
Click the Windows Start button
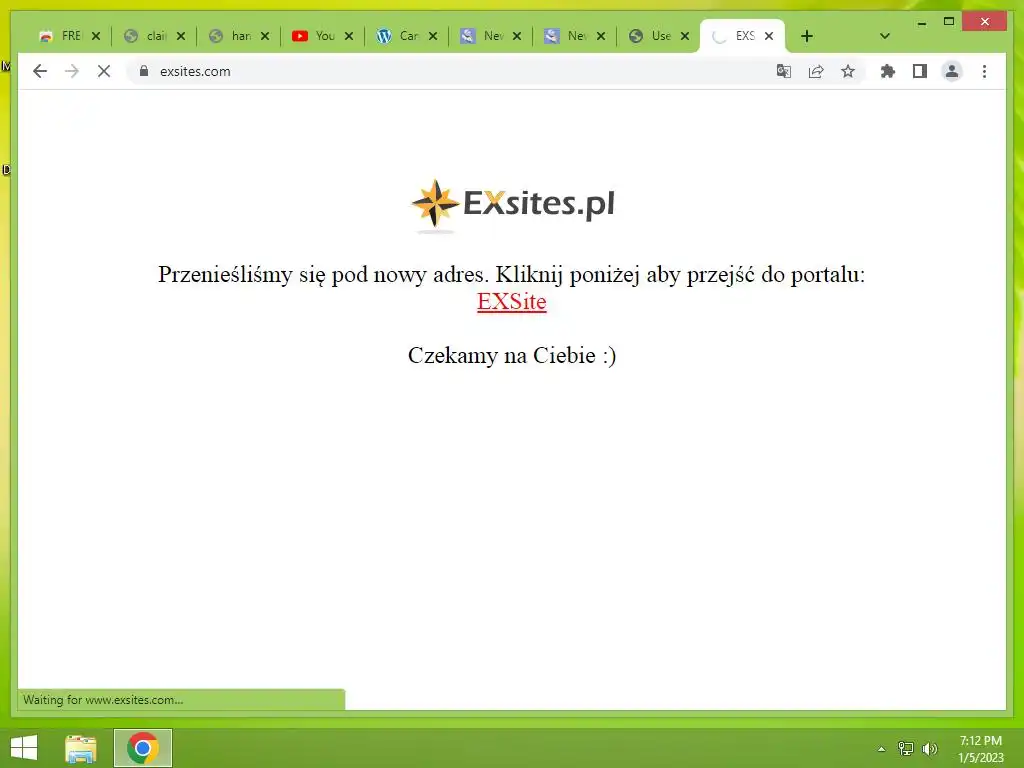point(24,748)
